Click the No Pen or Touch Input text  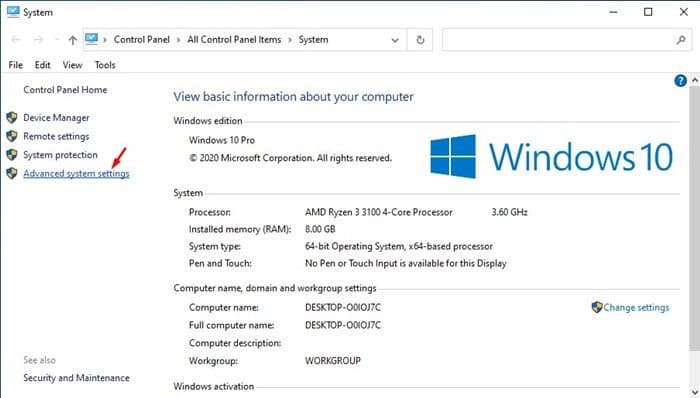point(406,263)
